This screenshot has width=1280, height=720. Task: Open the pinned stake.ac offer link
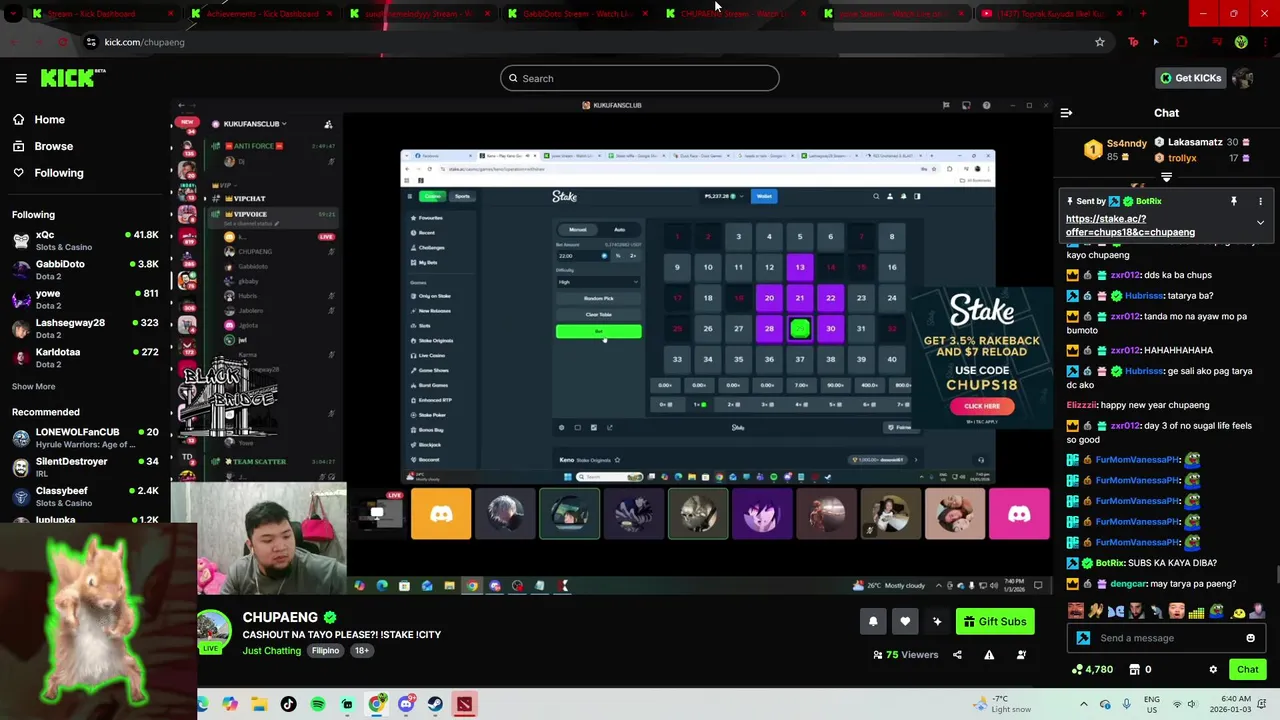click(1130, 225)
